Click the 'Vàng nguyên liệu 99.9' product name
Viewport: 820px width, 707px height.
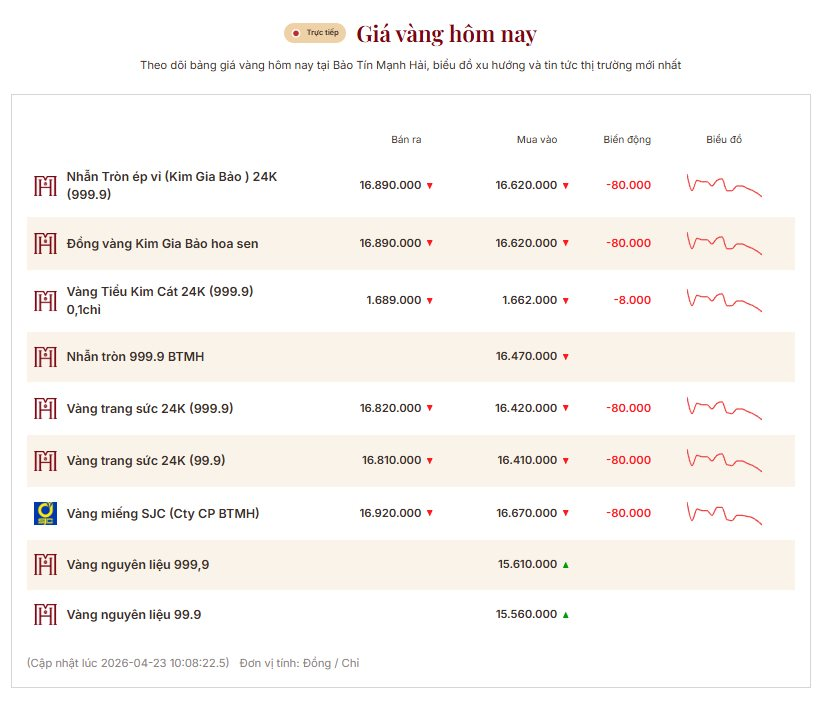point(134,614)
